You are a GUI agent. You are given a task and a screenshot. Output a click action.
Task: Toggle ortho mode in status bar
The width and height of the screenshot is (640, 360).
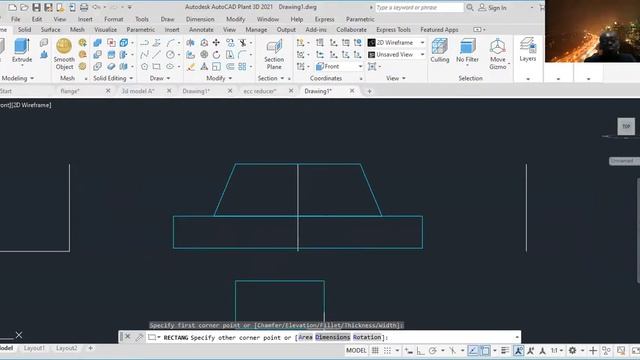point(420,350)
